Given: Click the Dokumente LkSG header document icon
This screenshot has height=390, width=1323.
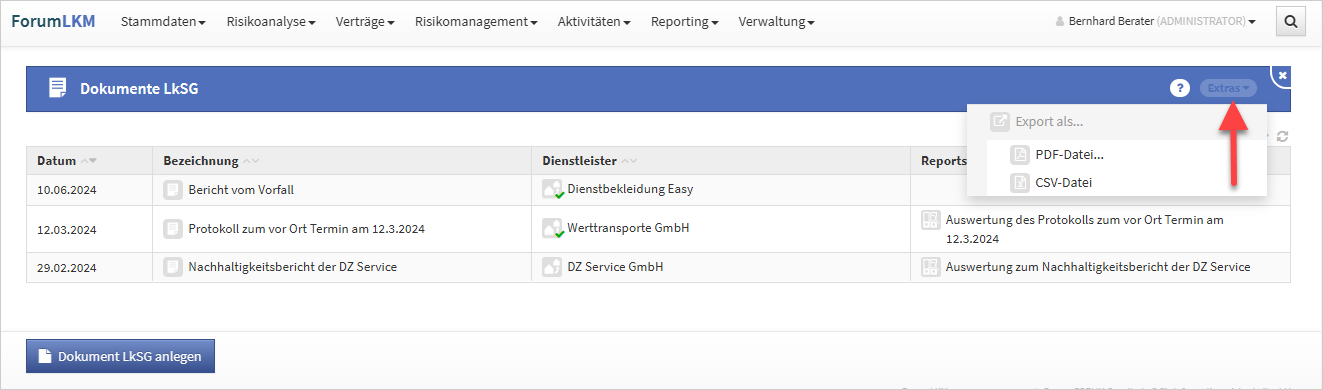Looking at the screenshot, I should click(x=58, y=88).
